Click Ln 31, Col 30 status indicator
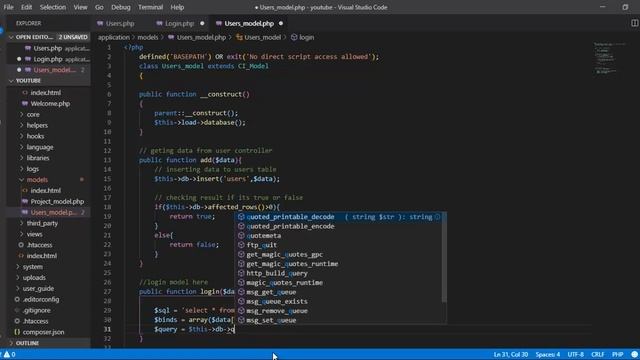 click(511, 354)
